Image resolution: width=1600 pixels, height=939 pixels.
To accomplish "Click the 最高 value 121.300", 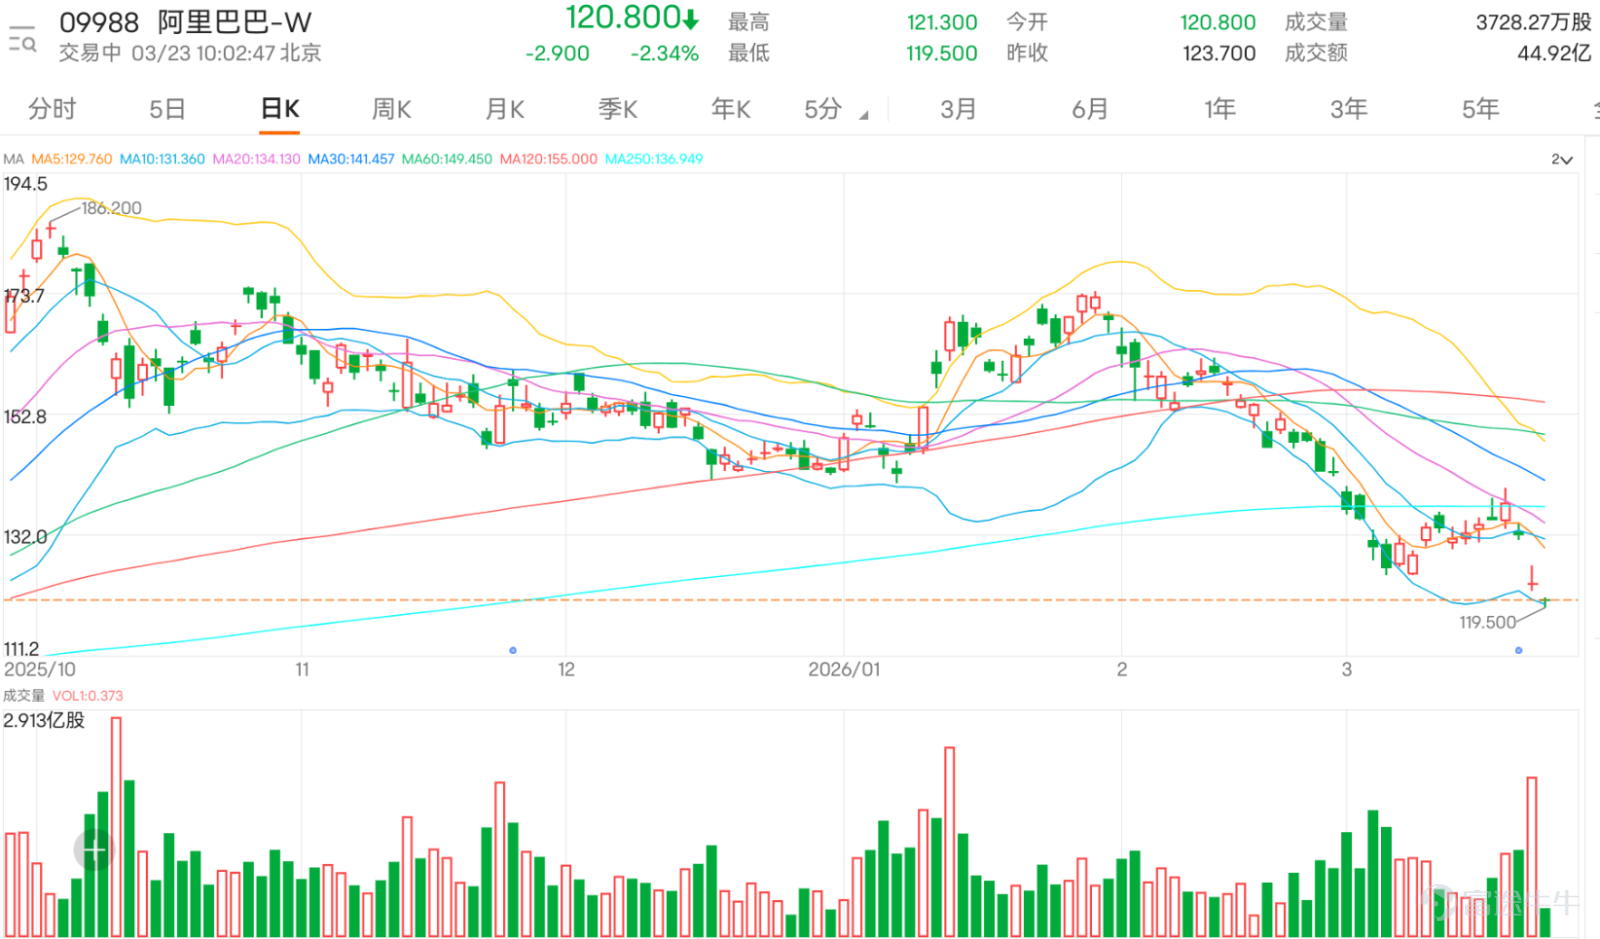I will [x=942, y=23].
